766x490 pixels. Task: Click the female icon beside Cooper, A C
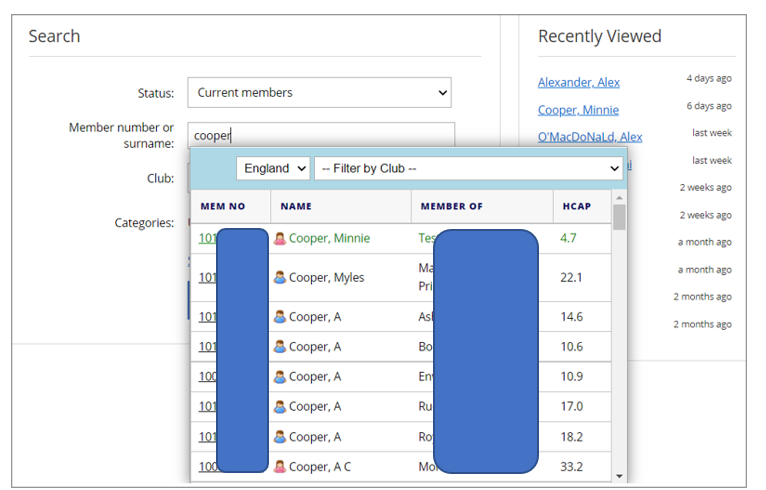[279, 467]
